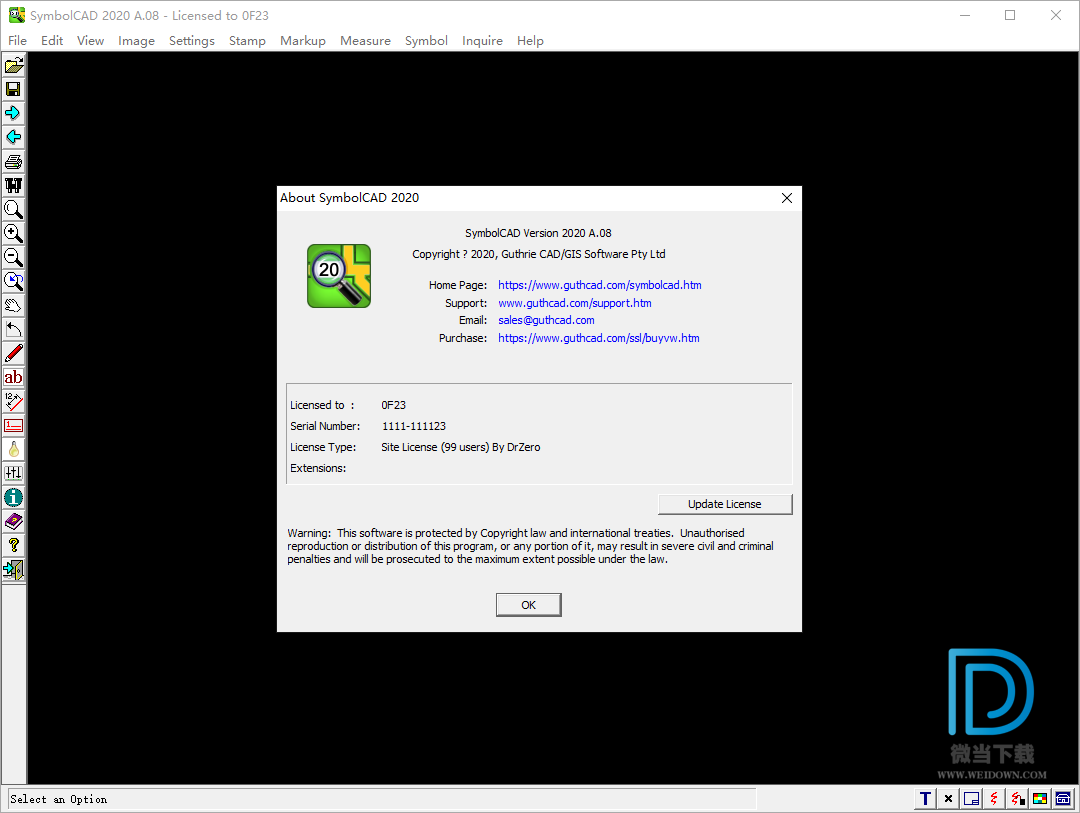The width and height of the screenshot is (1080, 813).
Task: Select the 'ab' text markup tool
Action: tap(14, 378)
